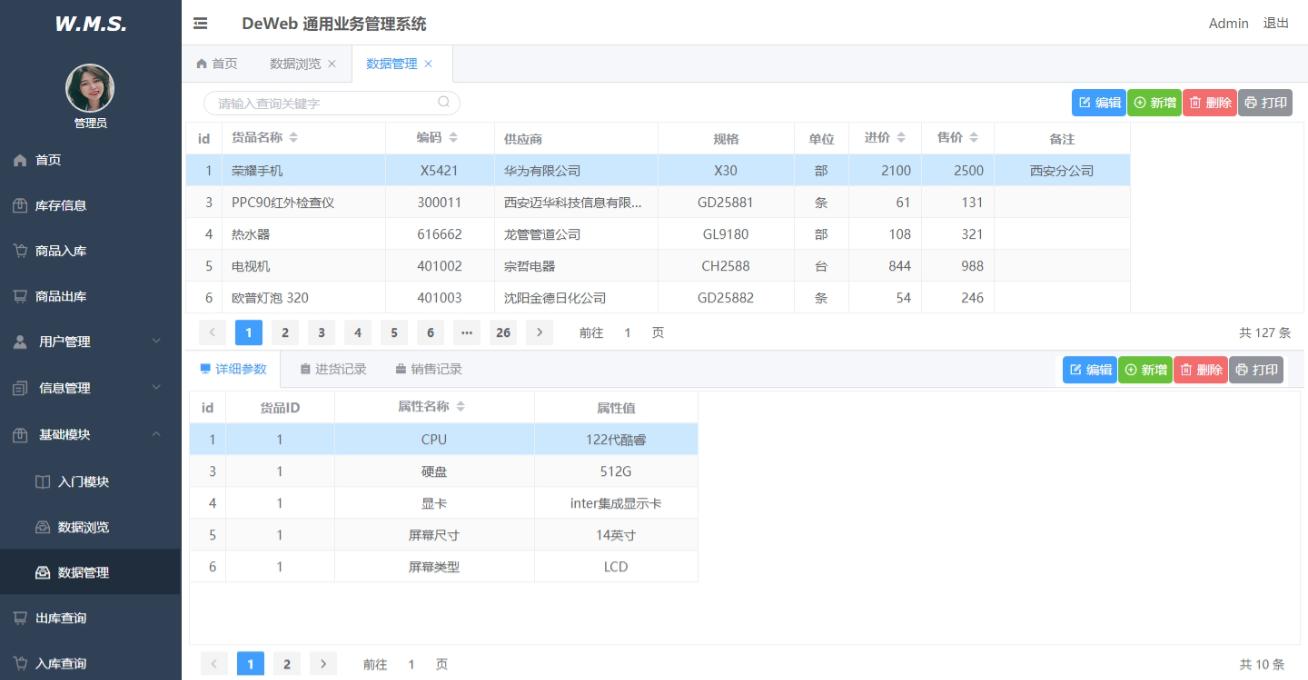The height and width of the screenshot is (680, 1308).
Task: Open the 销售记录 tab in the detail panel
Action: pyautogui.click(x=429, y=369)
